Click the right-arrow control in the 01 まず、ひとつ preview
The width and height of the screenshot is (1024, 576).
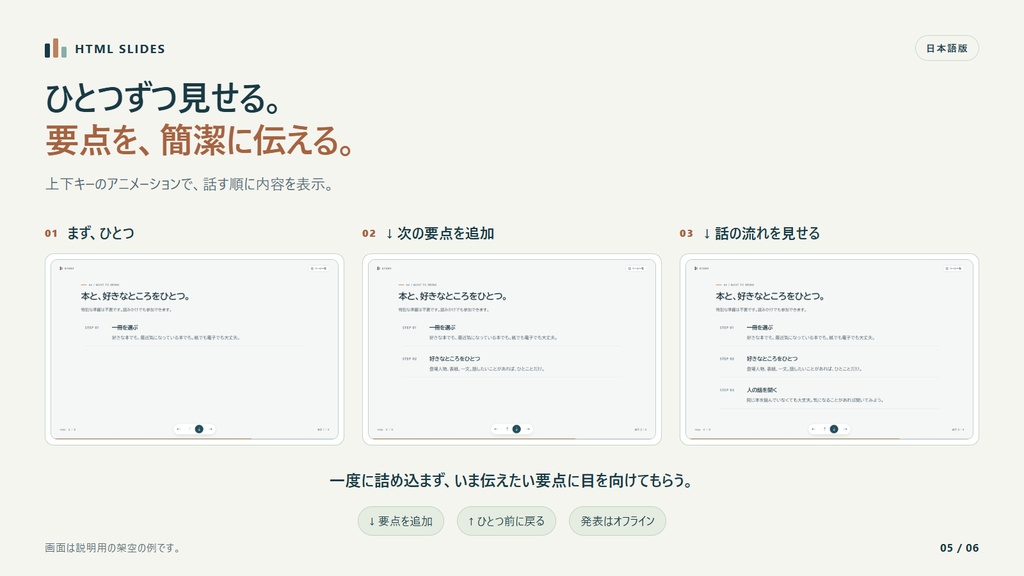click(x=210, y=429)
